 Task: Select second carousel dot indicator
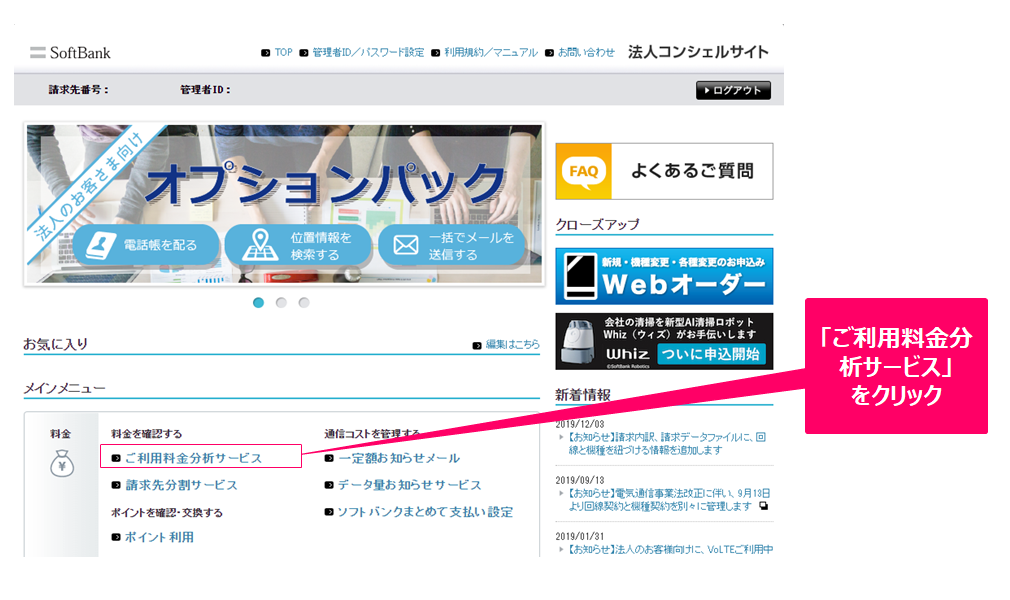[281, 302]
